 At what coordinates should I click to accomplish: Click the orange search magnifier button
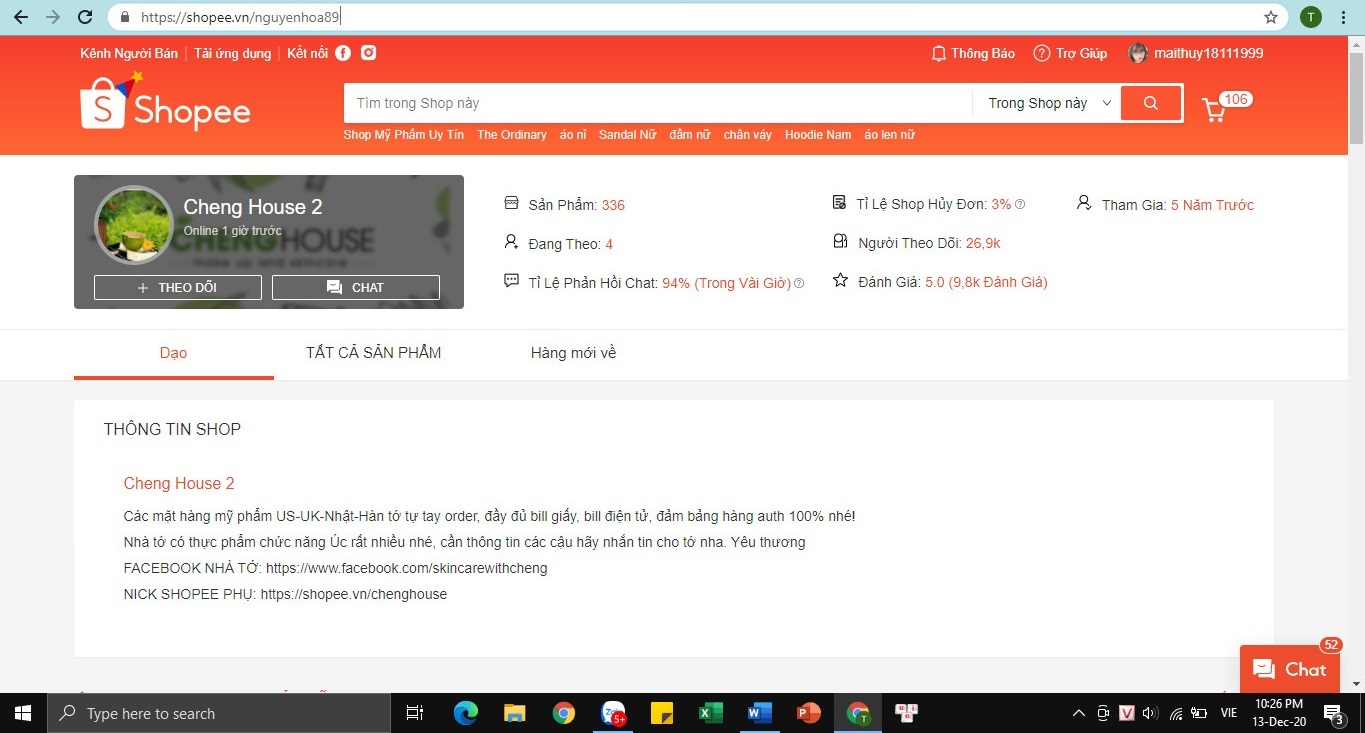click(1151, 103)
